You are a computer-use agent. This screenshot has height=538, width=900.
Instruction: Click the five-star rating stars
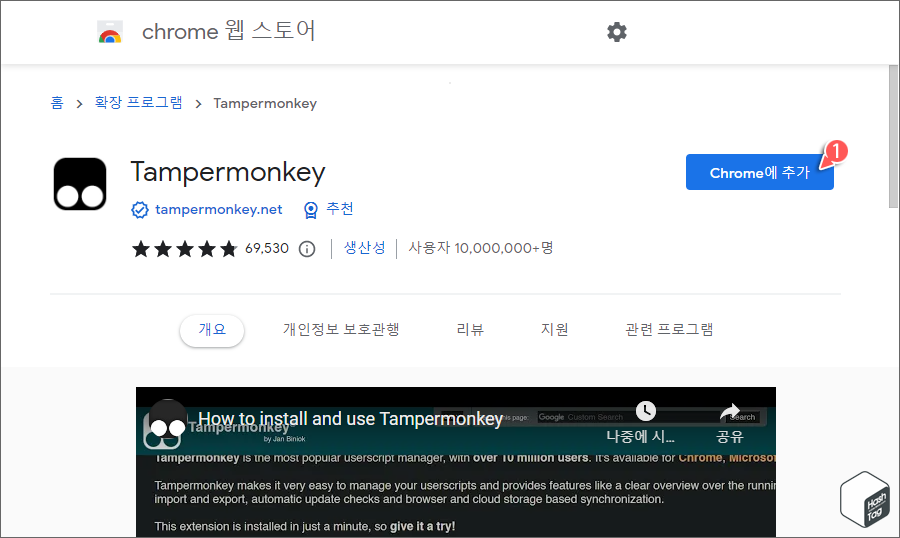[x=184, y=249]
